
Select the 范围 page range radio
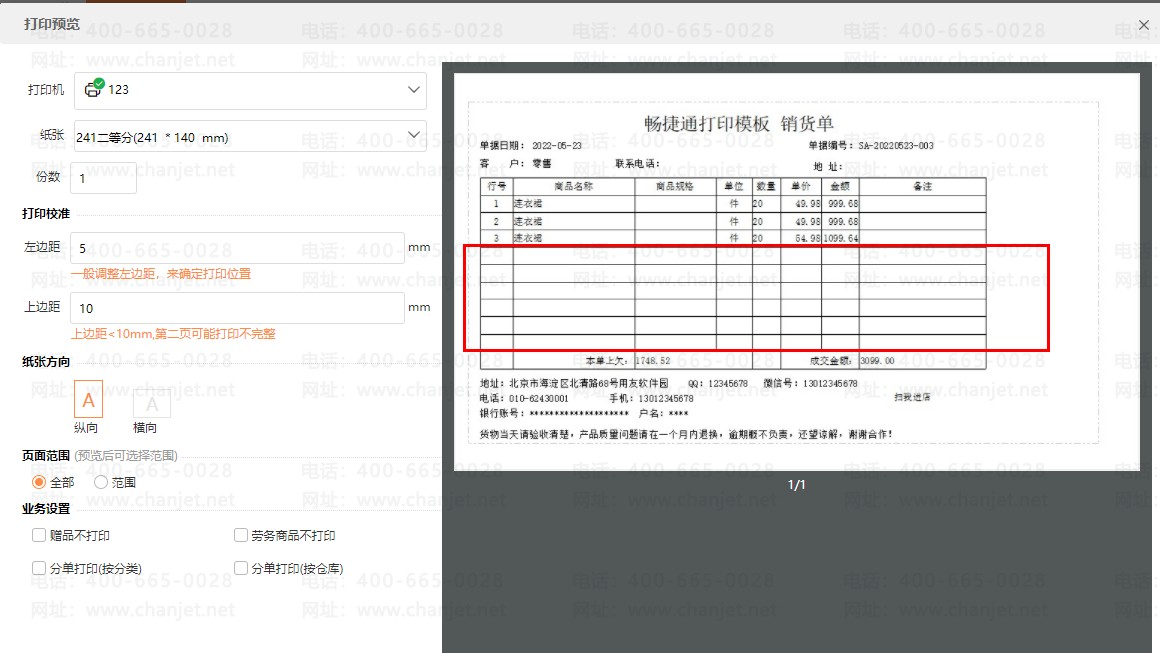coord(101,482)
